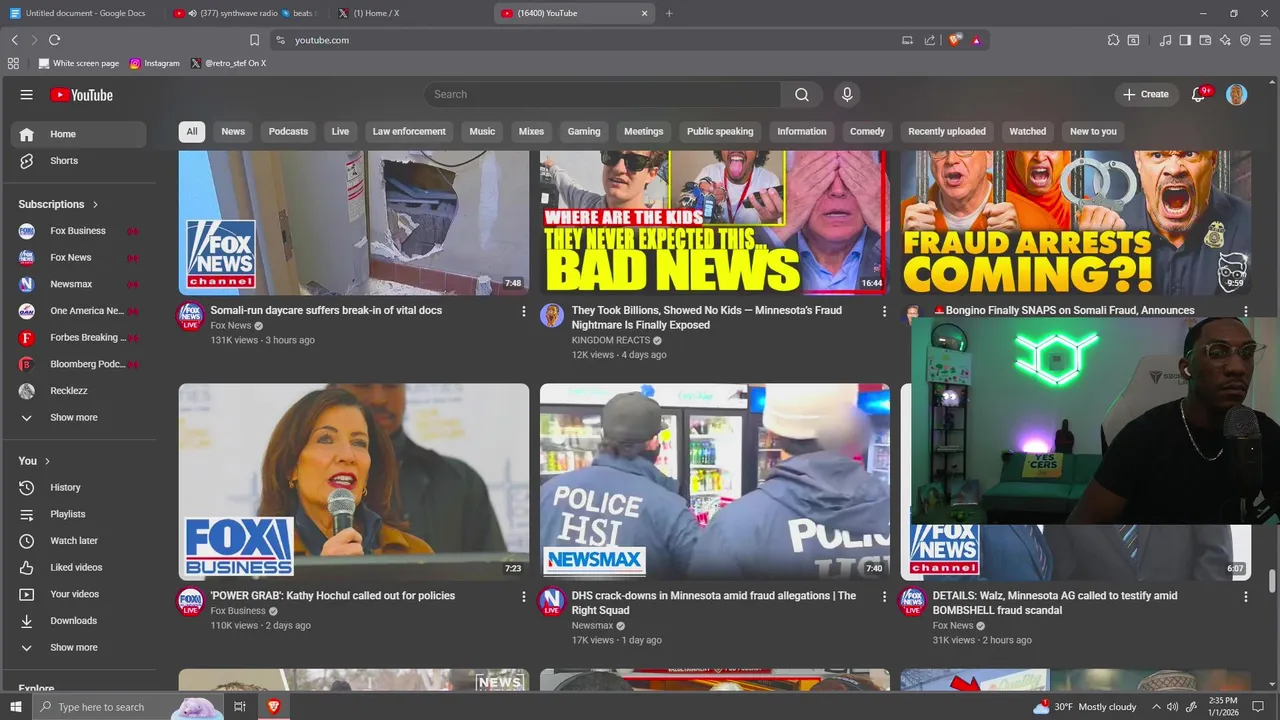Switch to the Home / X tab

408,13
